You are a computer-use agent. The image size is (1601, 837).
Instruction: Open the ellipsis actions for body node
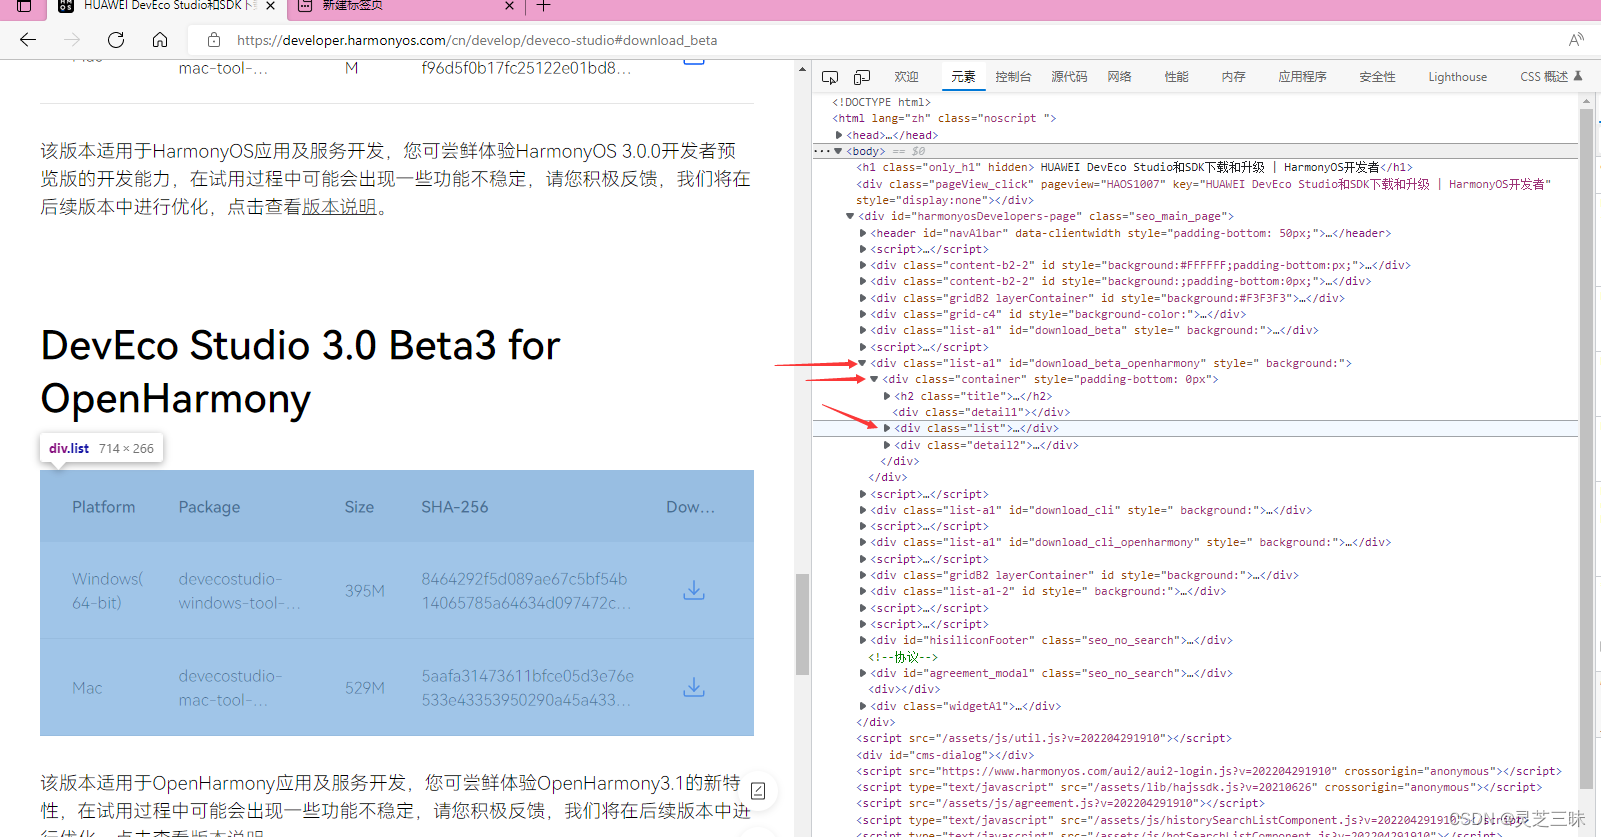pyautogui.click(x=821, y=151)
